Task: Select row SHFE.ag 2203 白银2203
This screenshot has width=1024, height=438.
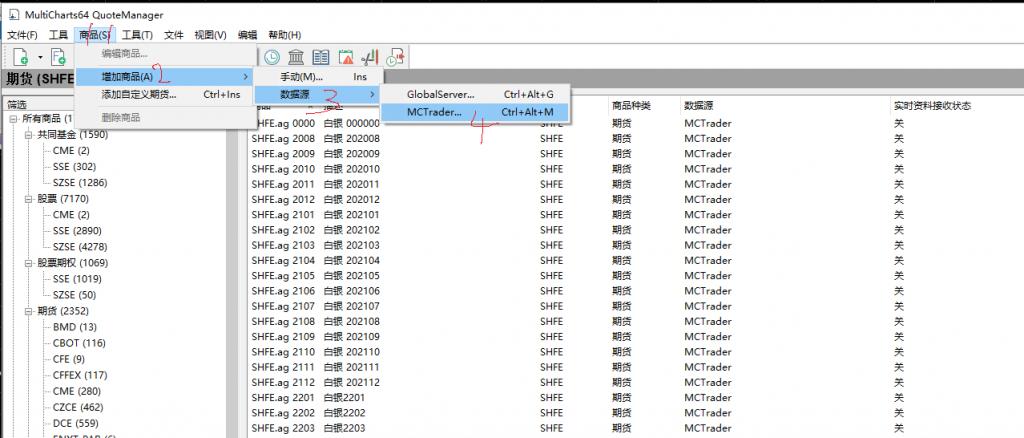Action: [x=635, y=428]
